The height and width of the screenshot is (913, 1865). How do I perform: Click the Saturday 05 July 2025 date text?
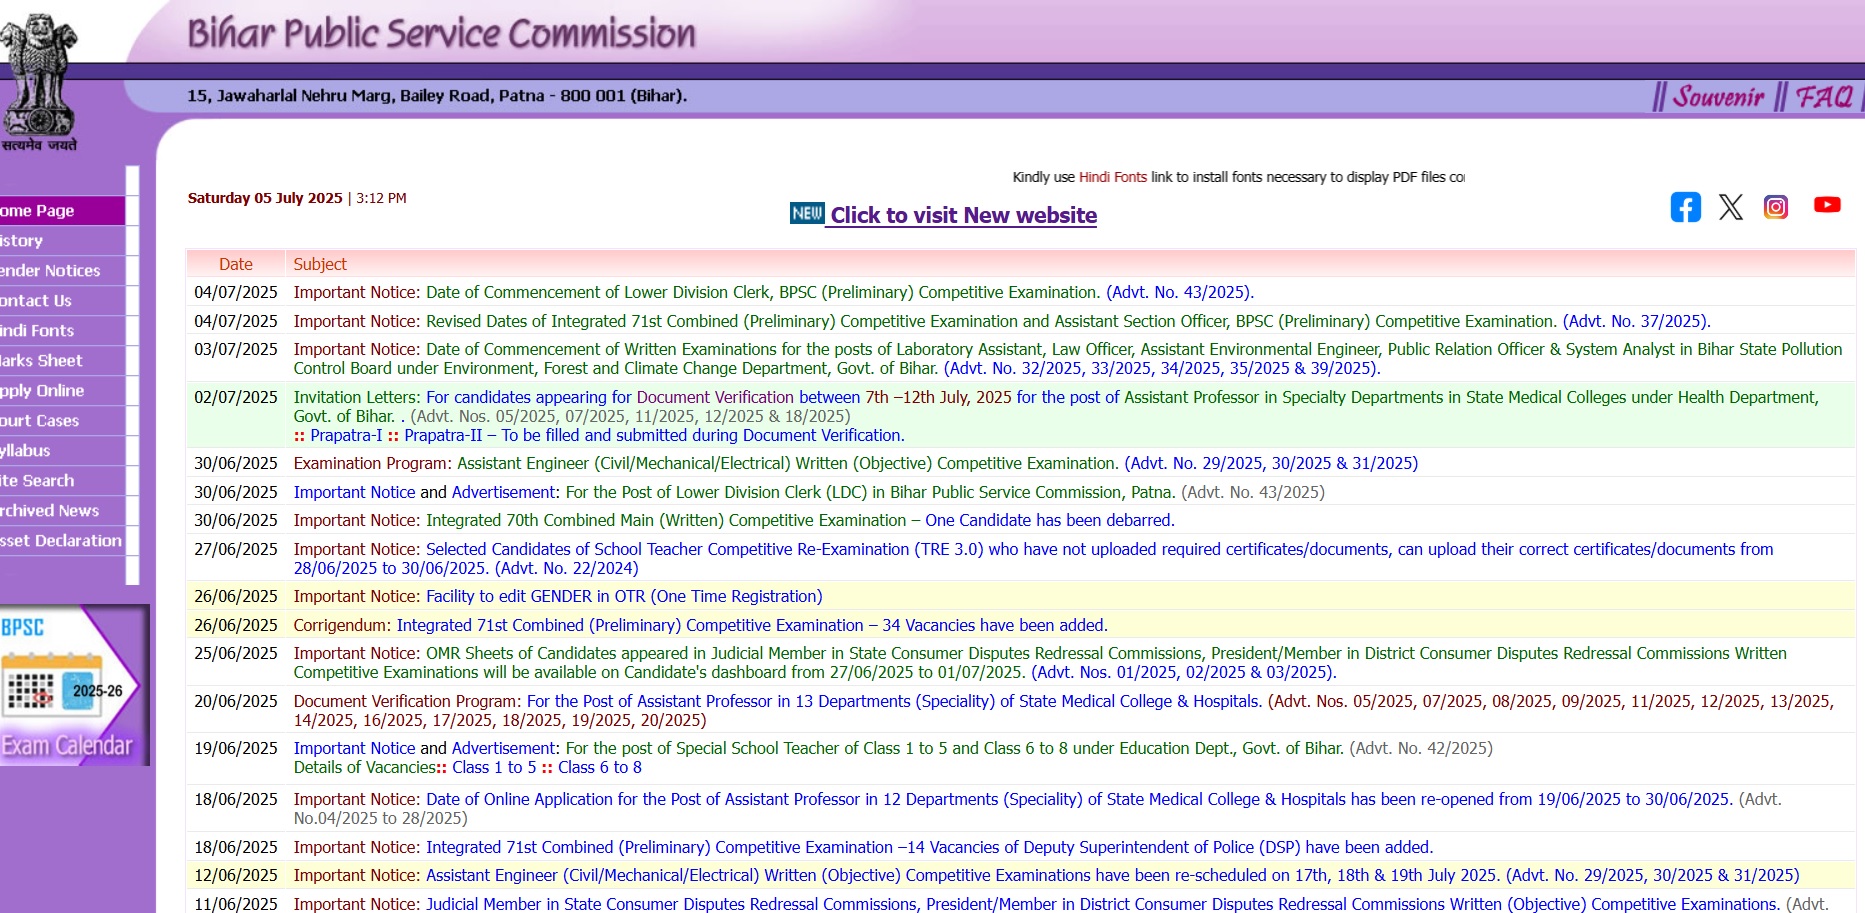click(265, 198)
